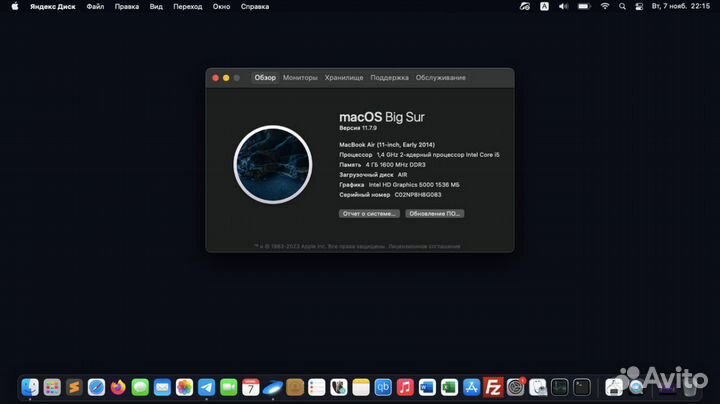Image resolution: width=720 pixels, height=404 pixels.
Task: Launch Microsoft Word from the Dock
Action: pyautogui.click(x=427, y=387)
